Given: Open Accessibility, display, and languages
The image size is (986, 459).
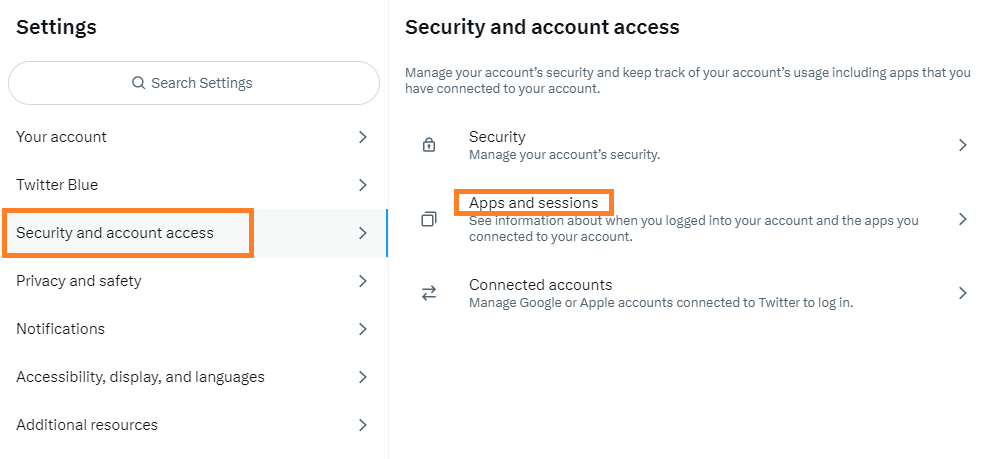Looking at the screenshot, I should point(194,377).
